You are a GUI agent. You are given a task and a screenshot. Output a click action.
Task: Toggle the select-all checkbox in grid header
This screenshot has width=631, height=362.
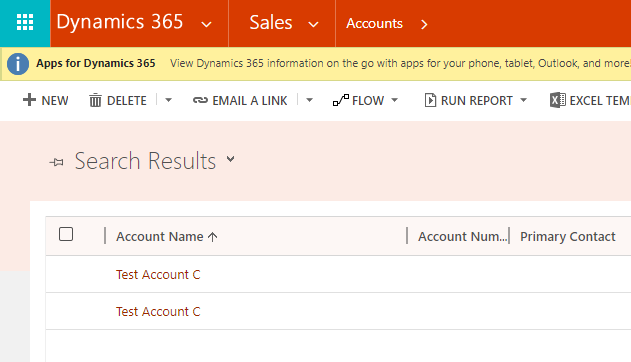tap(66, 234)
